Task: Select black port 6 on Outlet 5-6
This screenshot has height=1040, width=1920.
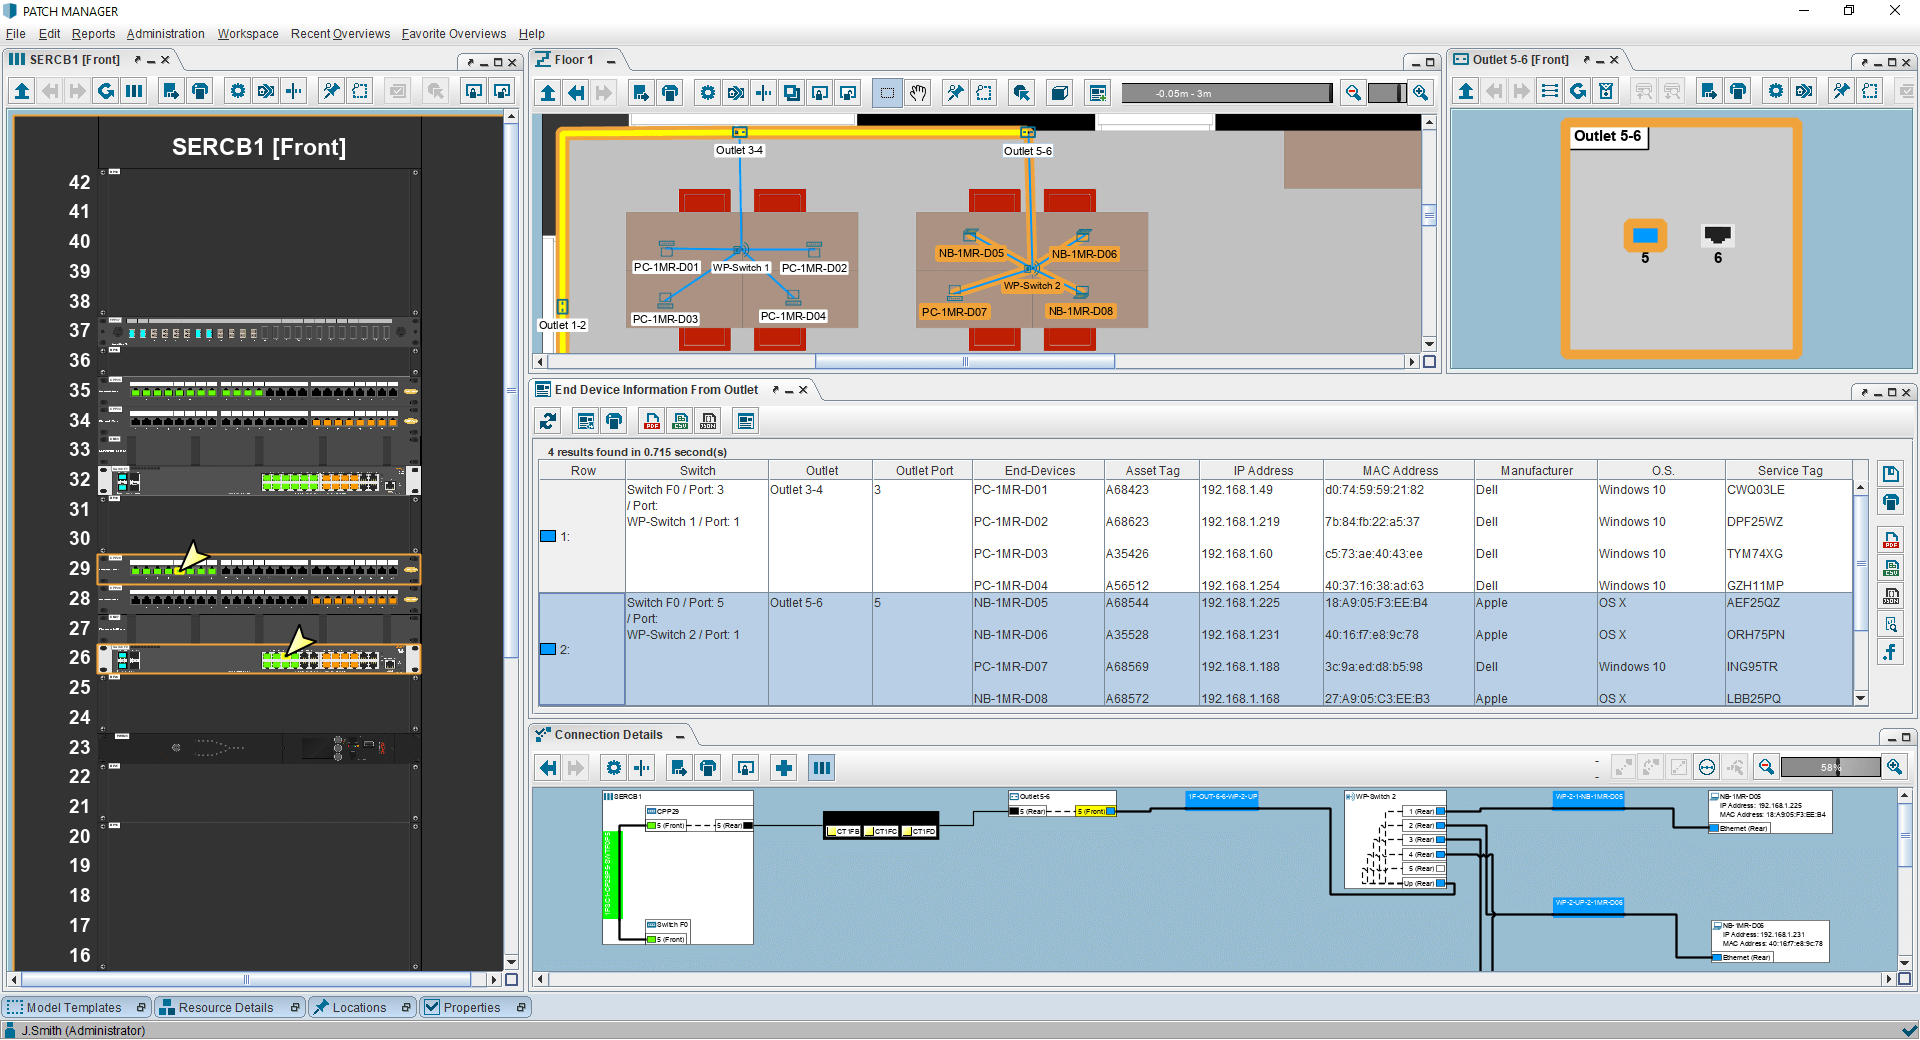Action: 1717,235
